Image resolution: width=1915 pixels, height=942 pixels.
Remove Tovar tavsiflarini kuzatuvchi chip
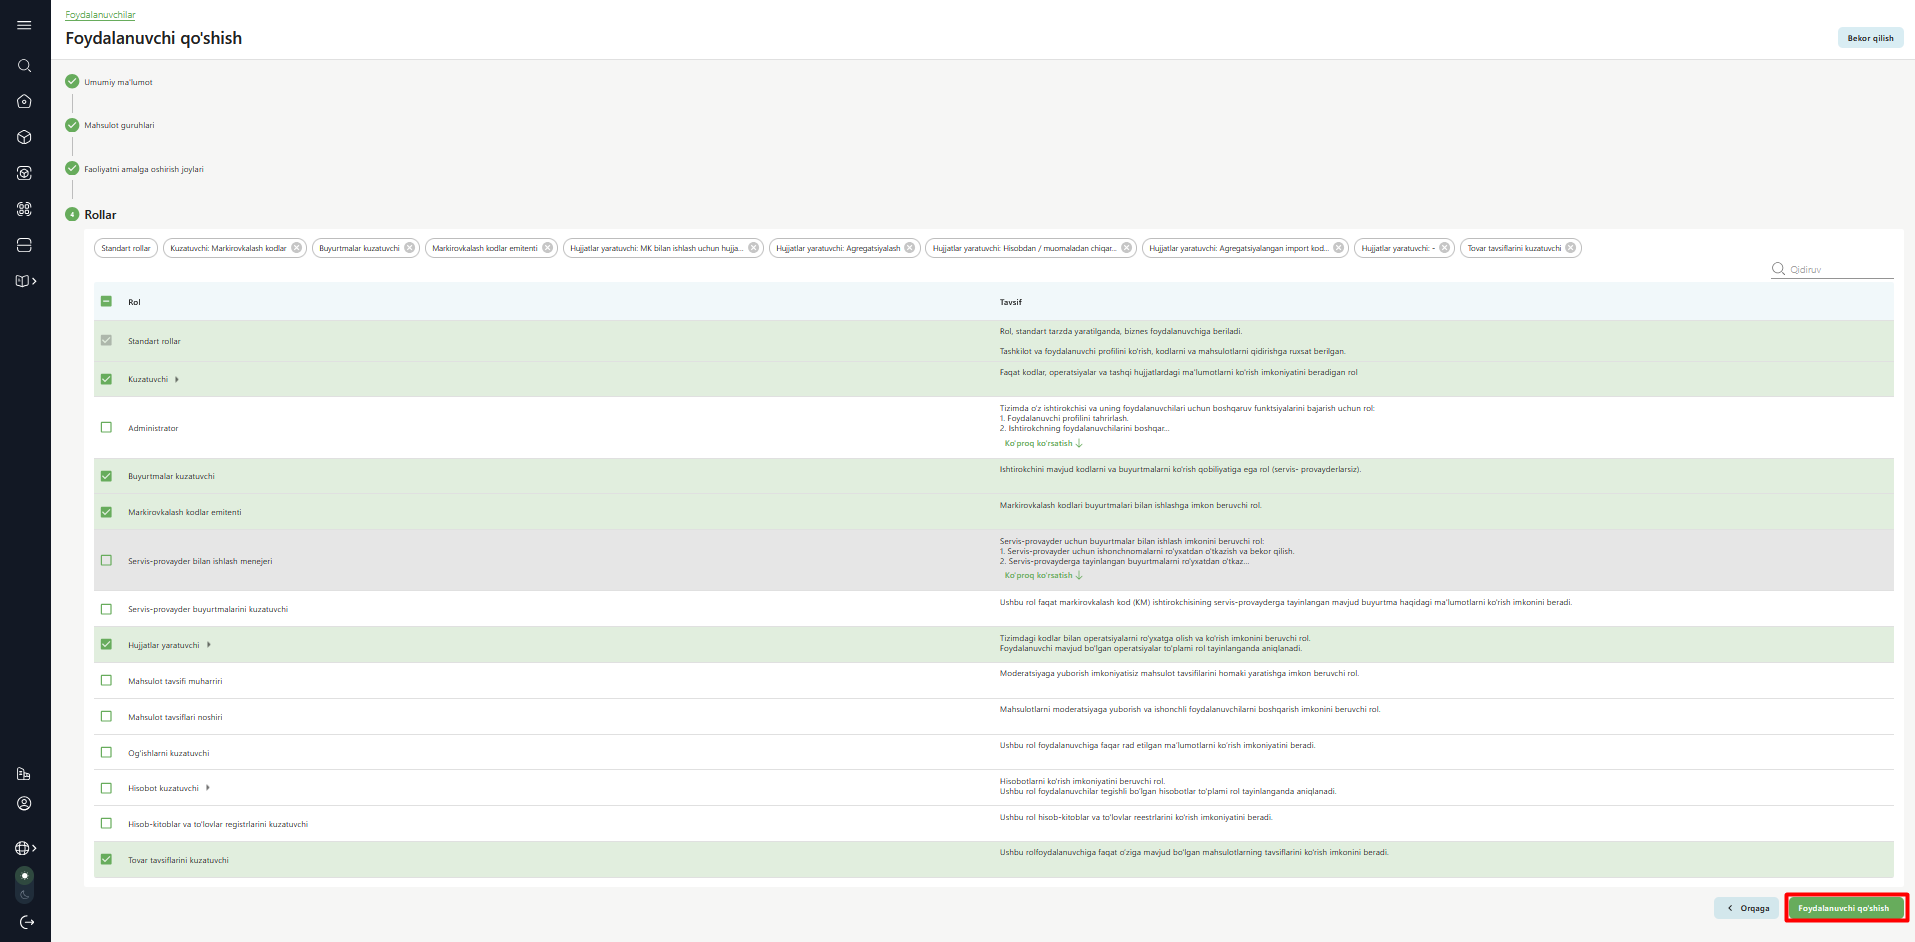[1571, 248]
